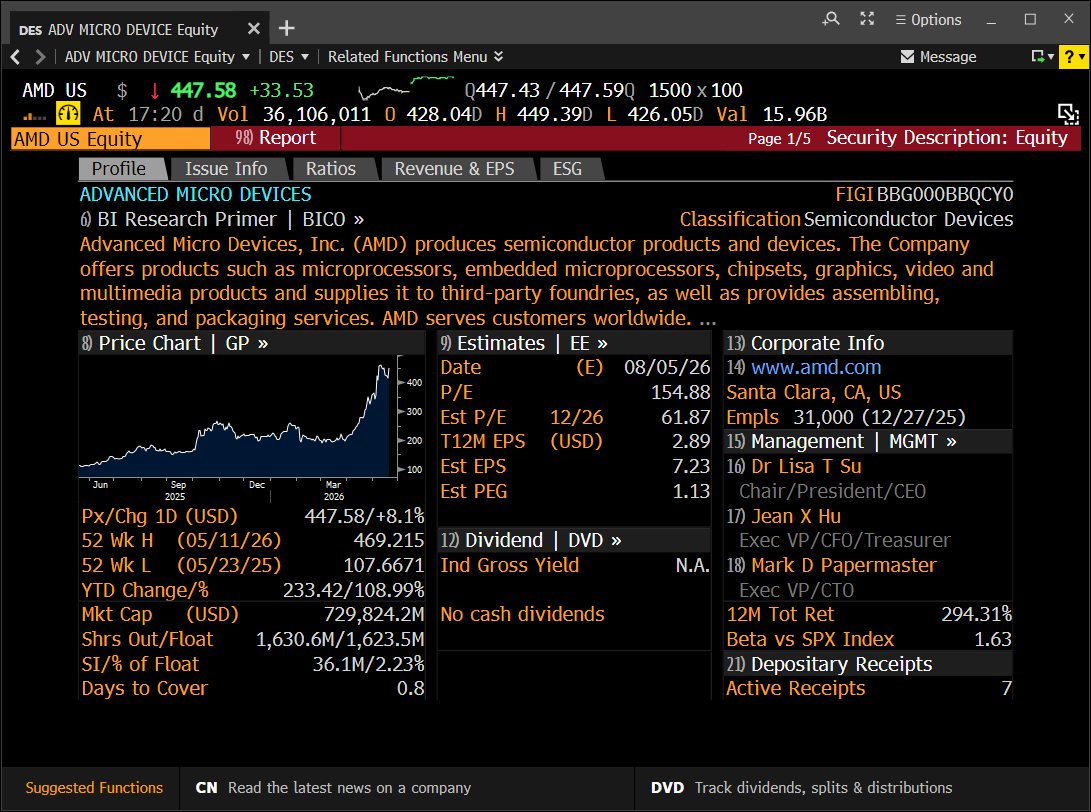Open the intraday sparkline chart

click(x=406, y=89)
